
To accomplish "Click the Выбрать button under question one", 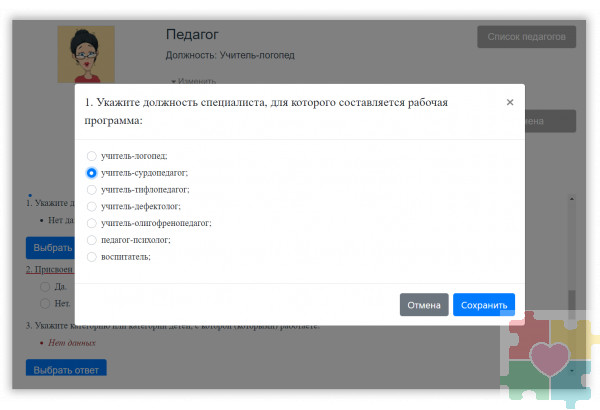I will (50, 247).
